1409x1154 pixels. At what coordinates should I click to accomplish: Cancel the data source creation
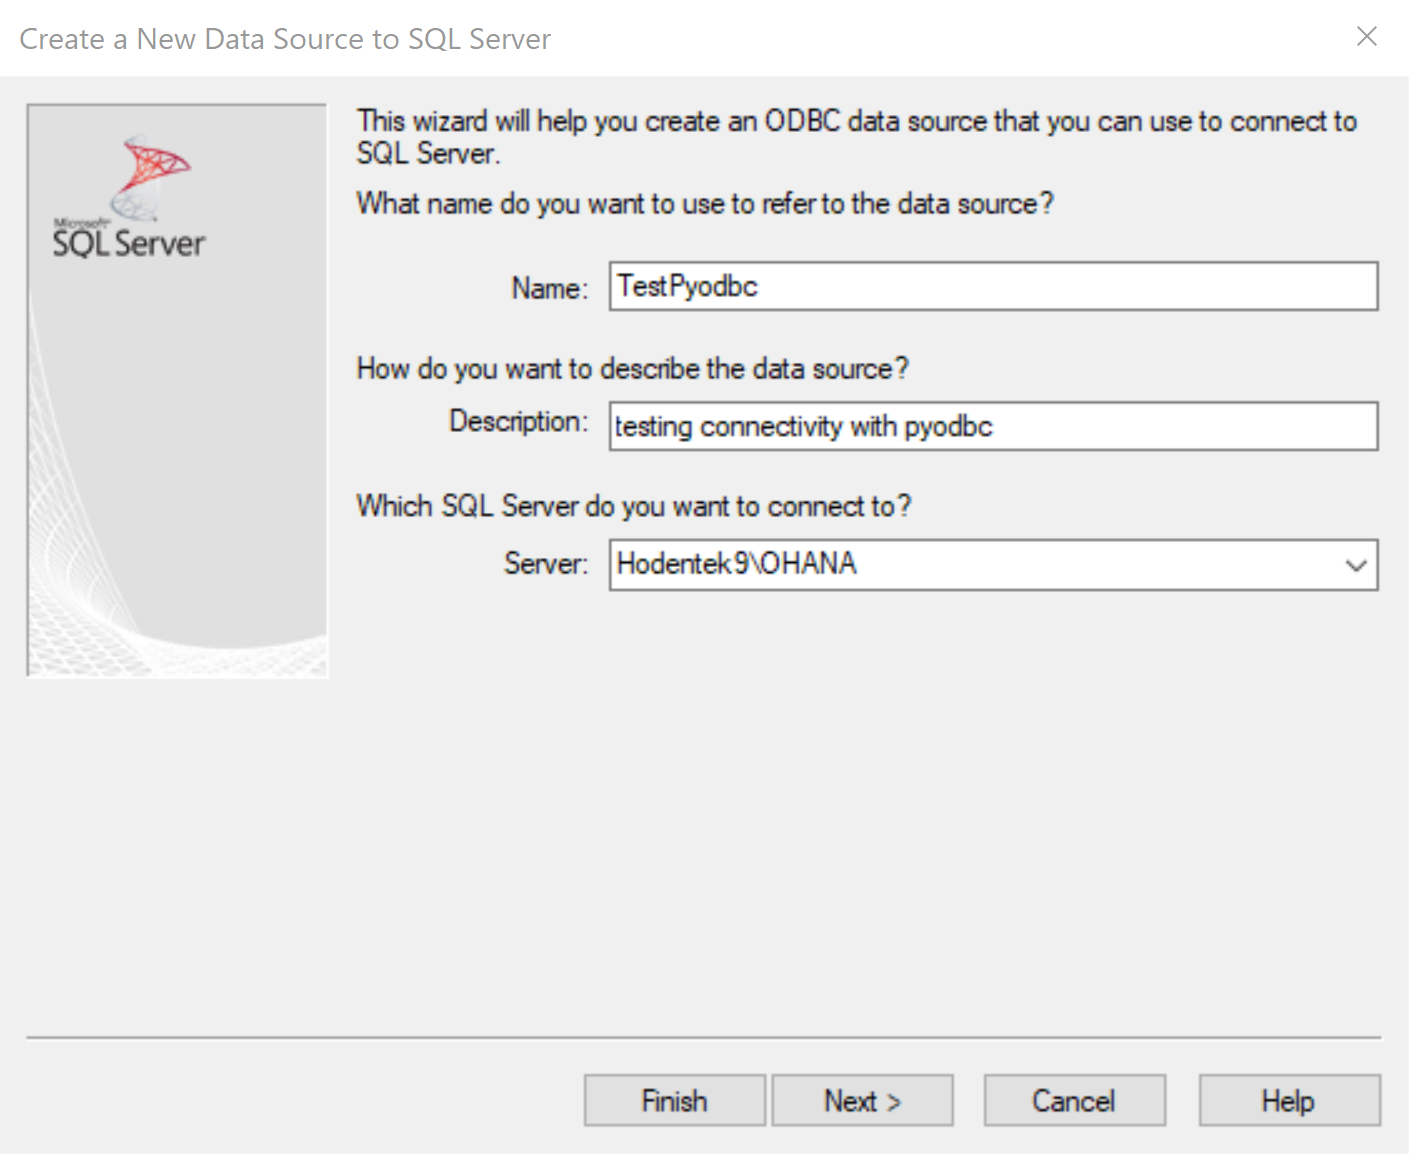click(x=1074, y=1100)
